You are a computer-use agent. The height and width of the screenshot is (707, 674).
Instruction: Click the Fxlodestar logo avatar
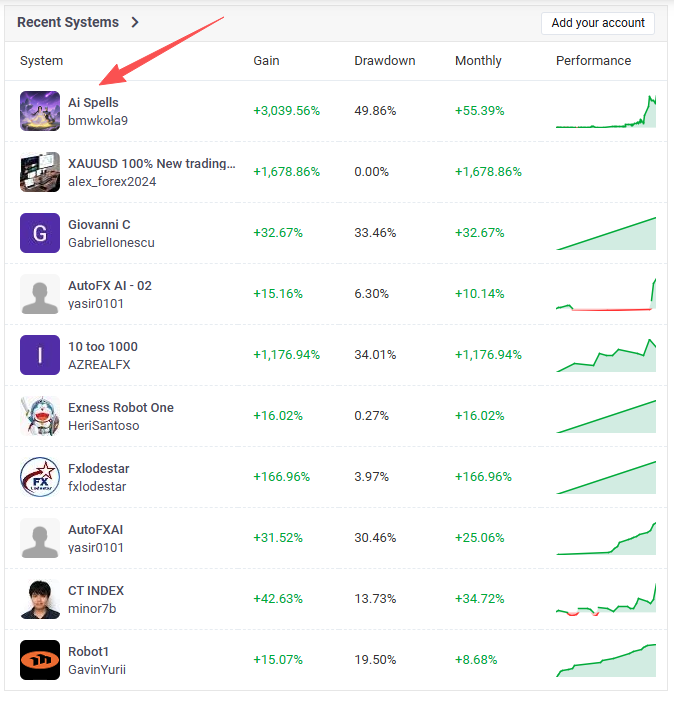pos(40,477)
